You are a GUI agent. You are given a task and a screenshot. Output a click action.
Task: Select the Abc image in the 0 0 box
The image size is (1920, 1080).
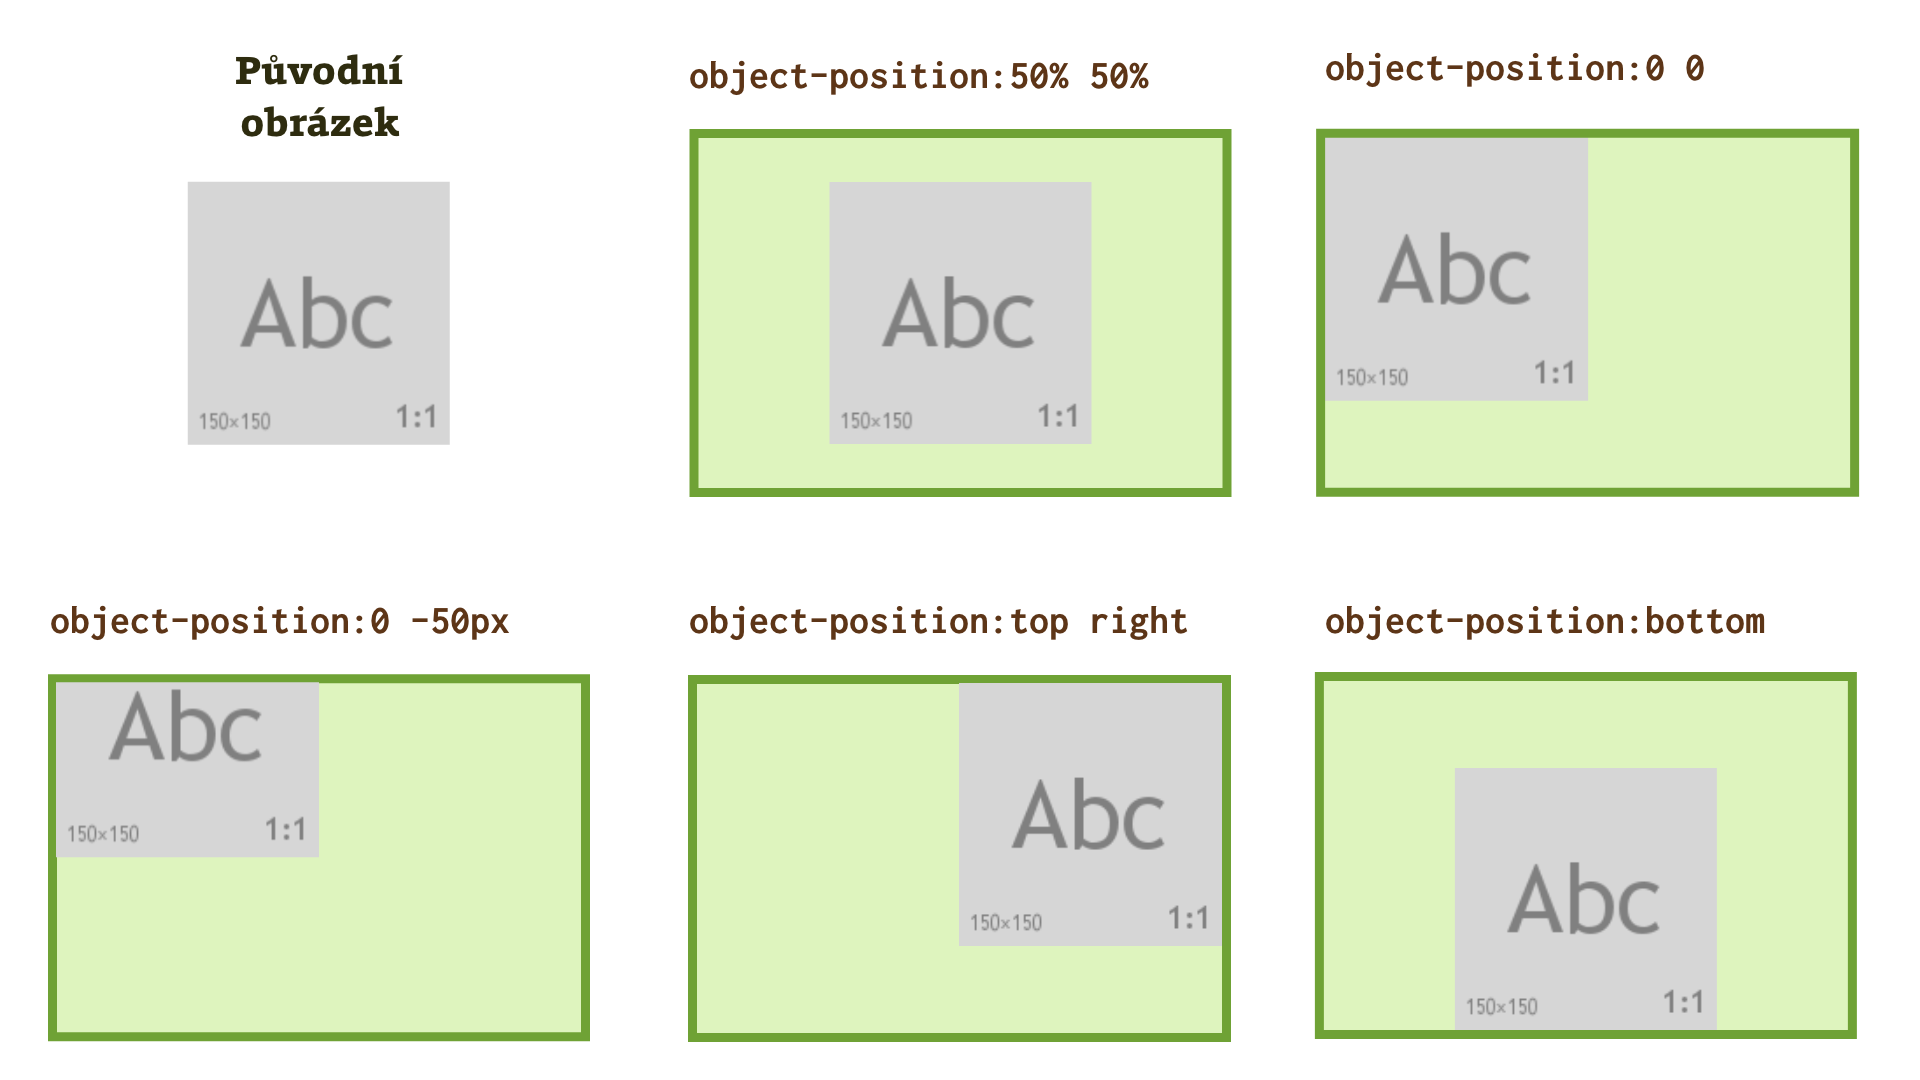[1456, 269]
